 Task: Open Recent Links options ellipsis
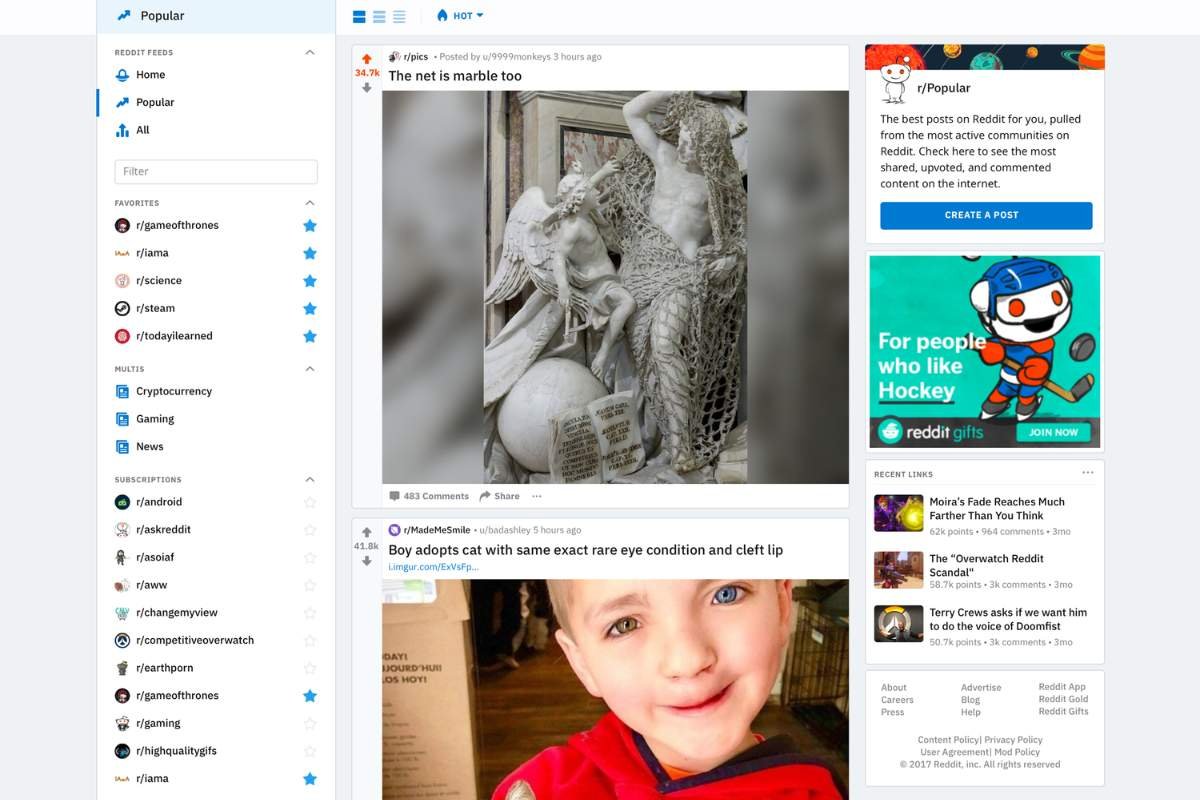(1087, 473)
